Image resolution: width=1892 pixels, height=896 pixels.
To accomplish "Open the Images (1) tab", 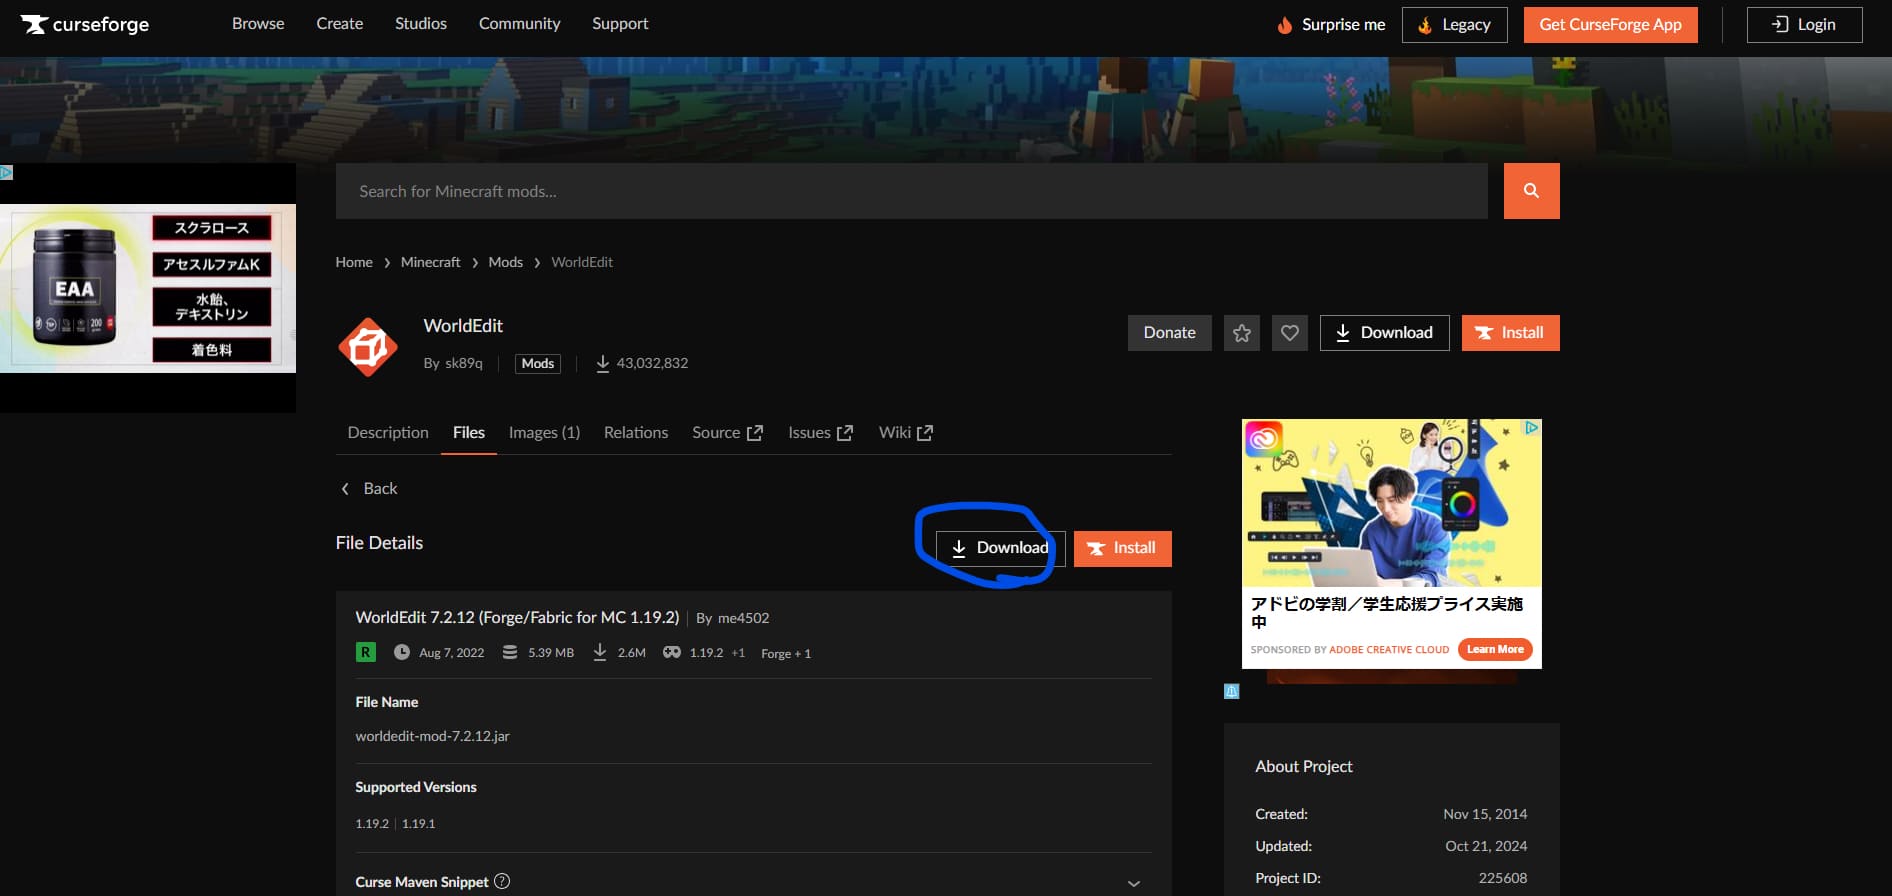I will pyautogui.click(x=544, y=432).
